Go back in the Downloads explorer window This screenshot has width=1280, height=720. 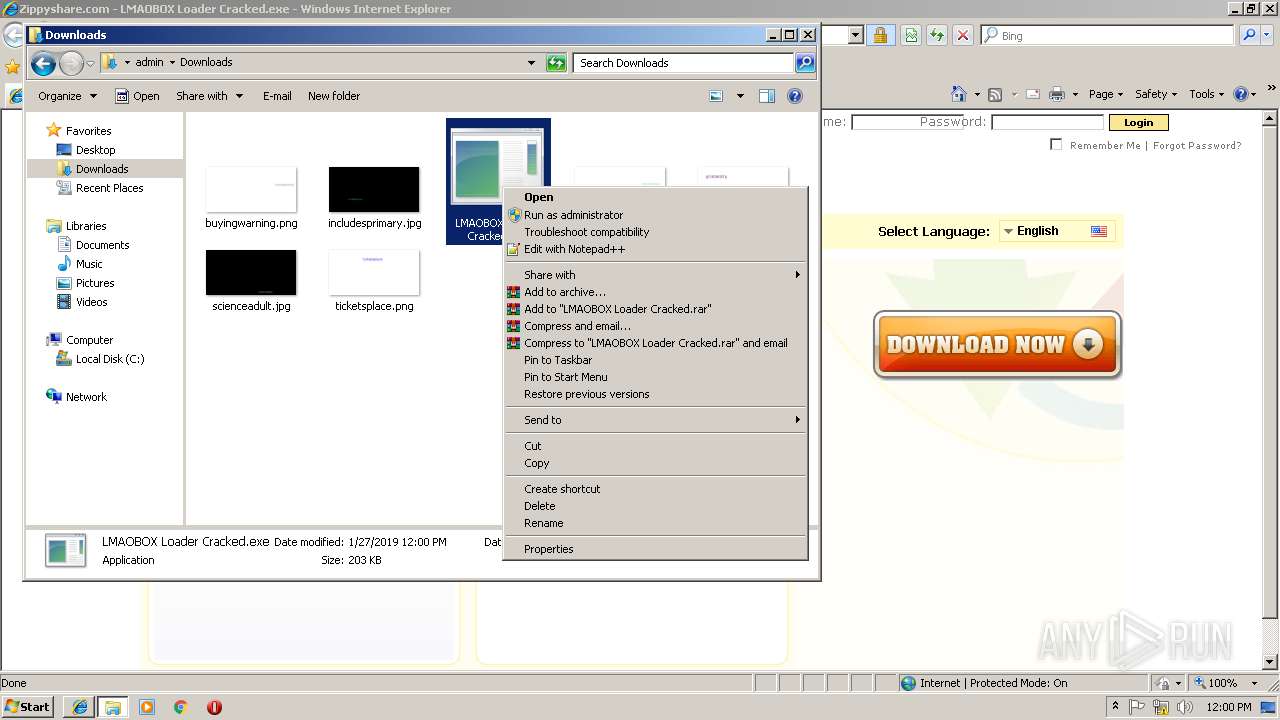coord(43,64)
